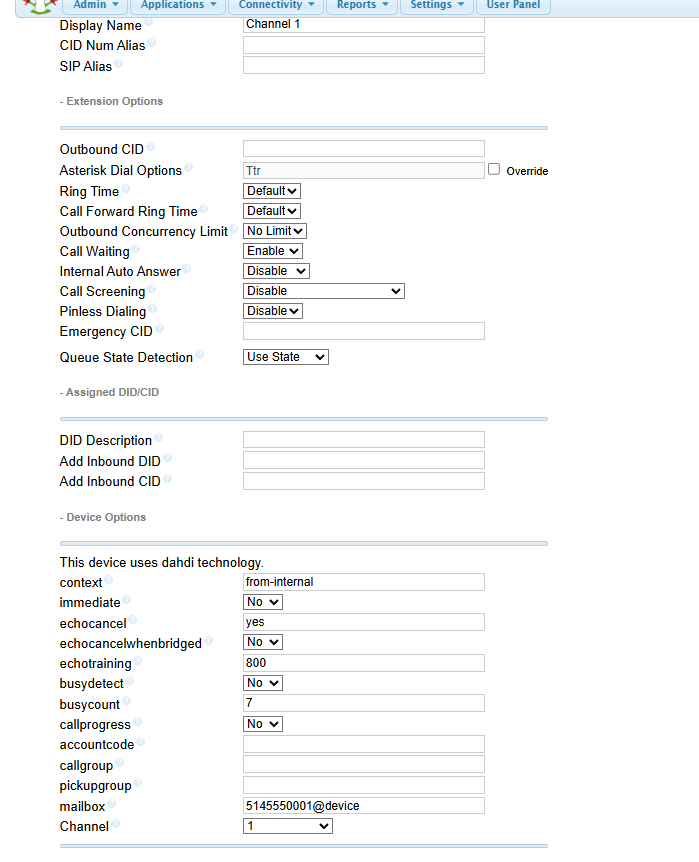The height and width of the screenshot is (862, 699).
Task: Click the help icon next to Add Inbound DID
Action: point(168,458)
